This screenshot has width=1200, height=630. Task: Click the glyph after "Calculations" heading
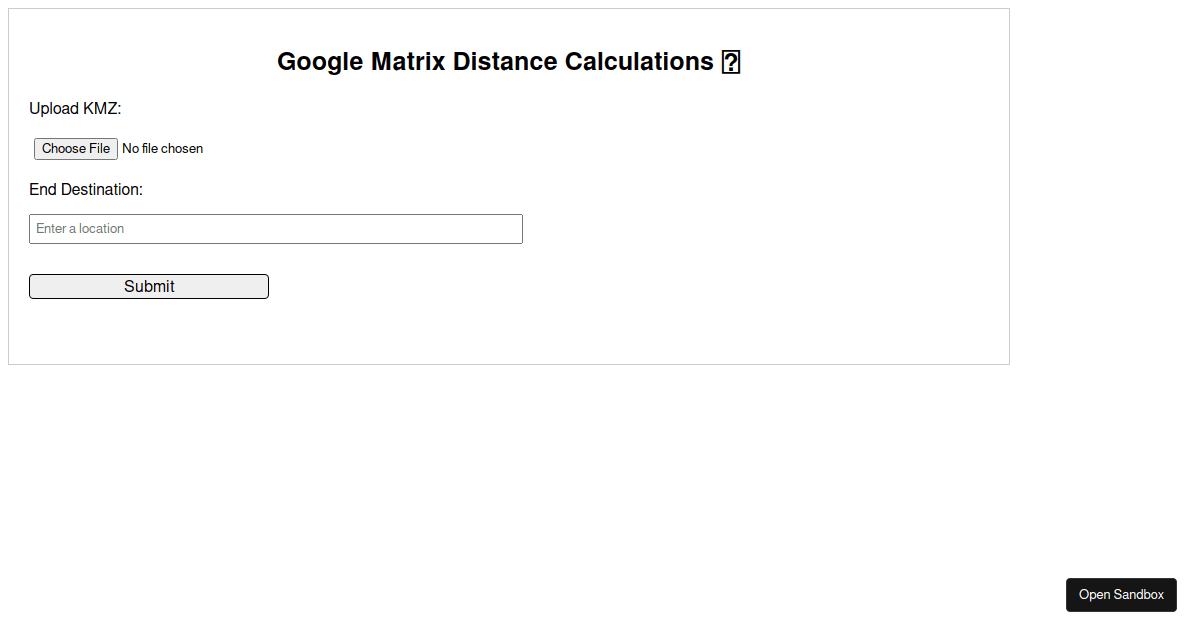click(731, 61)
